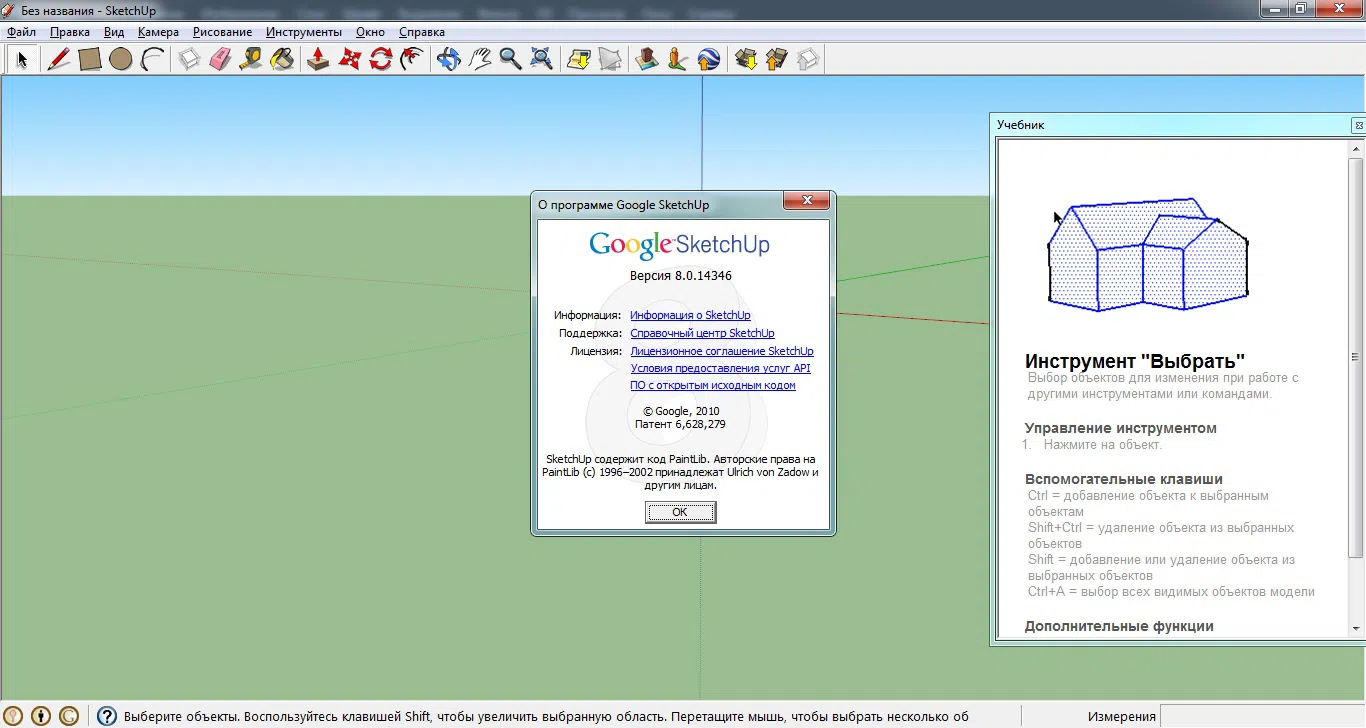Click the Zoom Extents icon
This screenshot has height=728, width=1366.
[541, 59]
